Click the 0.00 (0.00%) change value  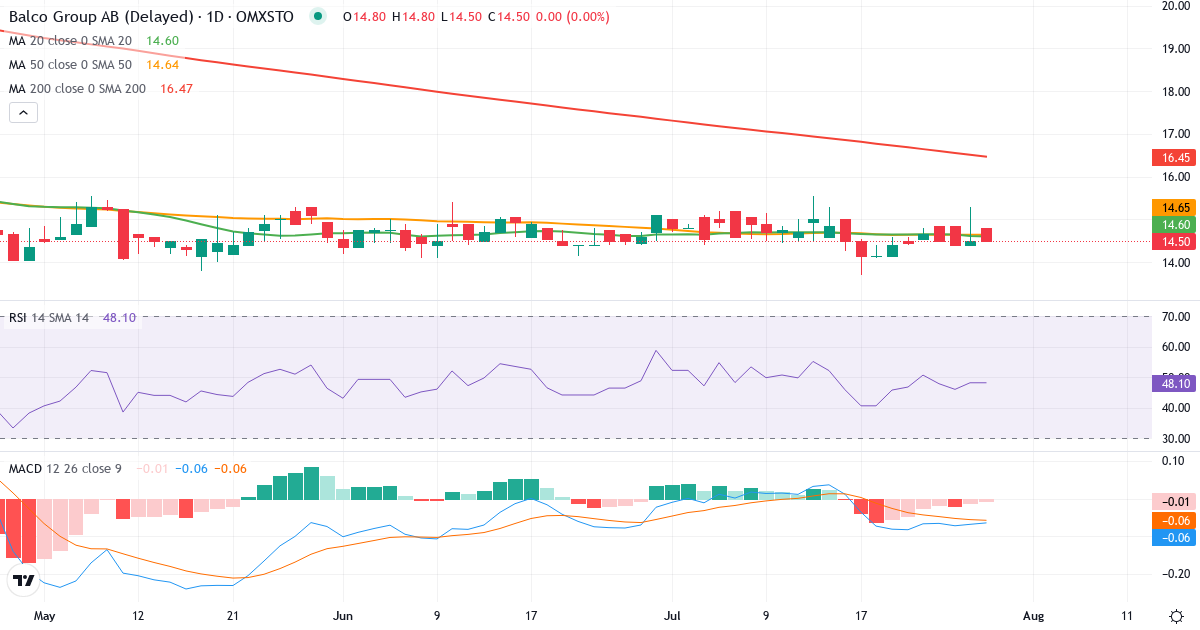point(573,17)
